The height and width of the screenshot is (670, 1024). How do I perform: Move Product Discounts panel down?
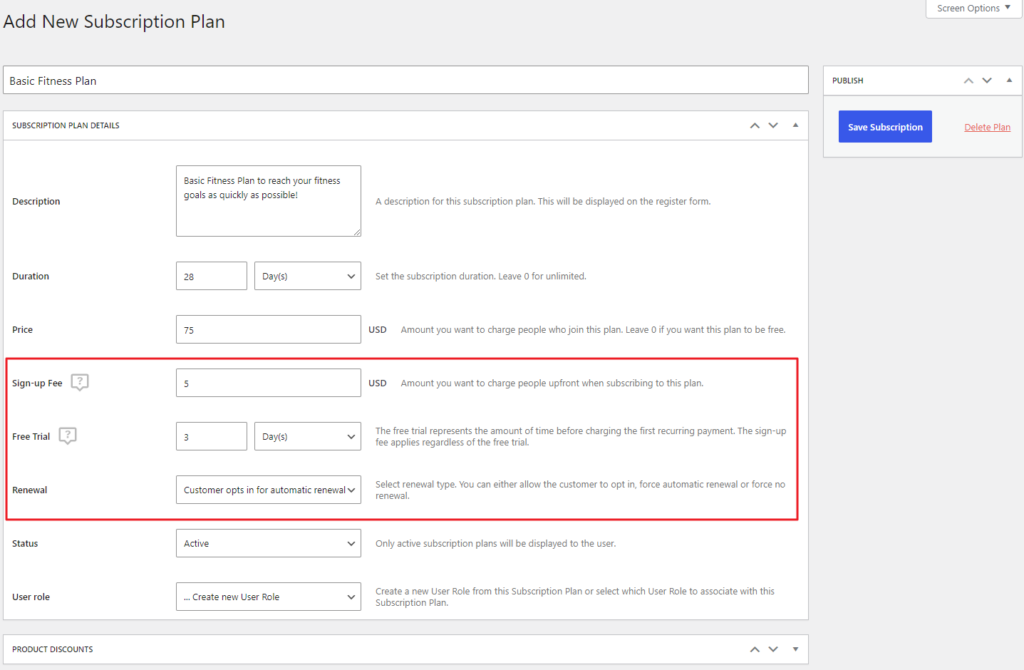tap(773, 650)
